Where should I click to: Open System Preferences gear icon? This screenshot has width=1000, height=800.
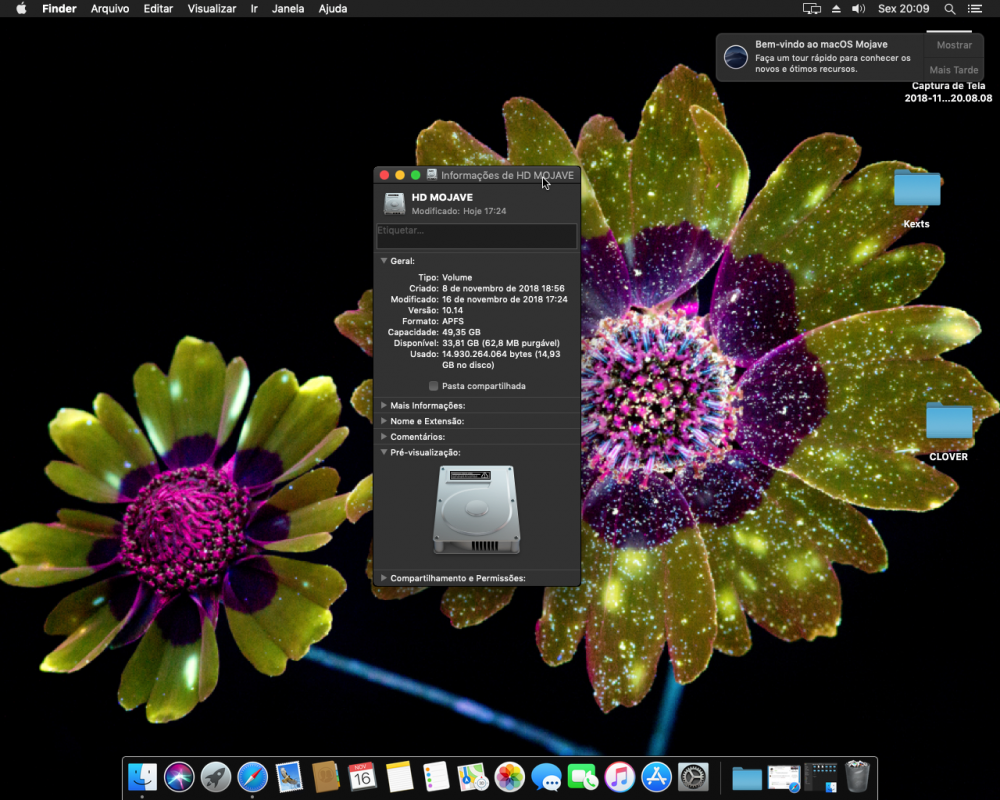[693, 777]
